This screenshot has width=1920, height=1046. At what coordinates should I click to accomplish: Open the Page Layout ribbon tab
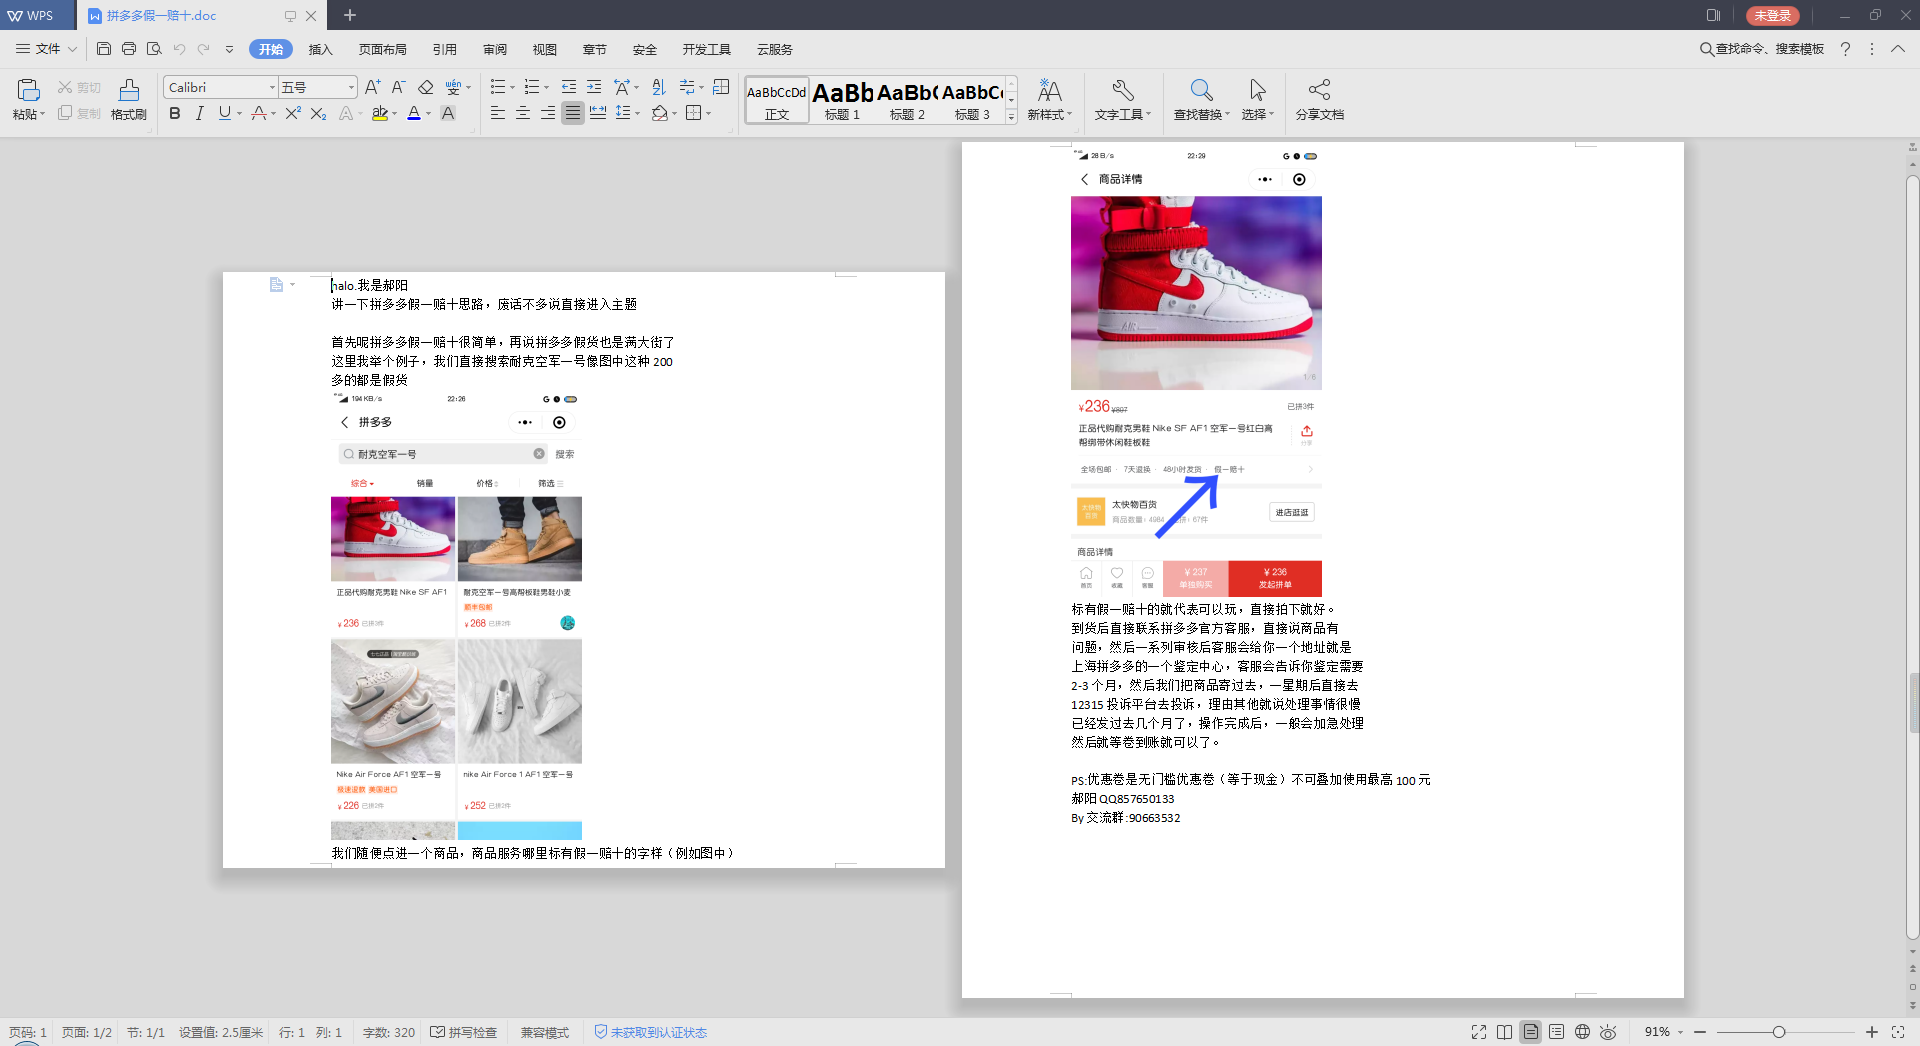383,49
